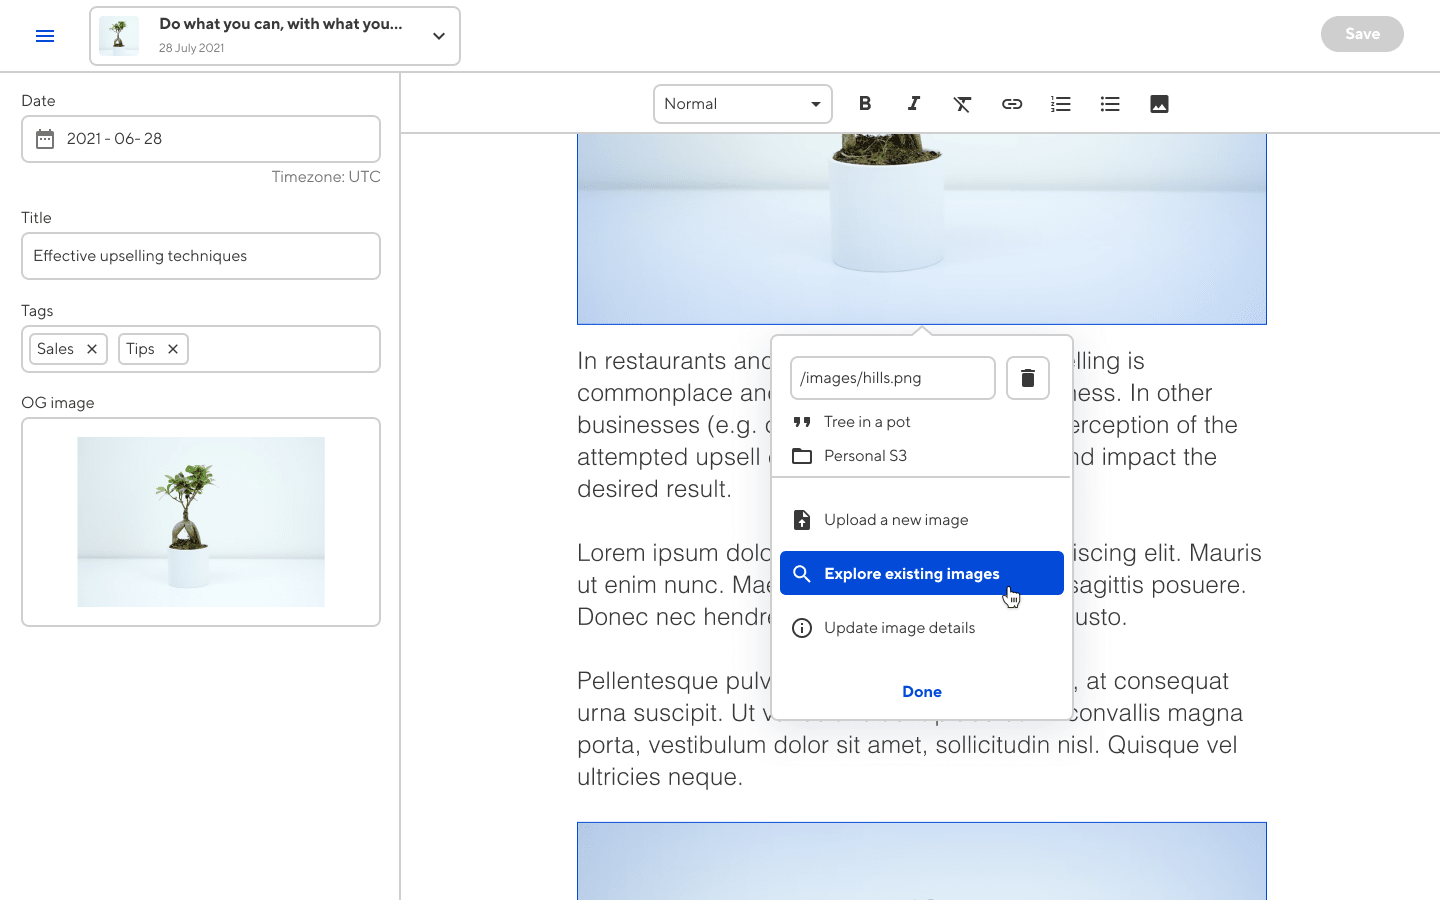Clear text formatting

(962, 104)
